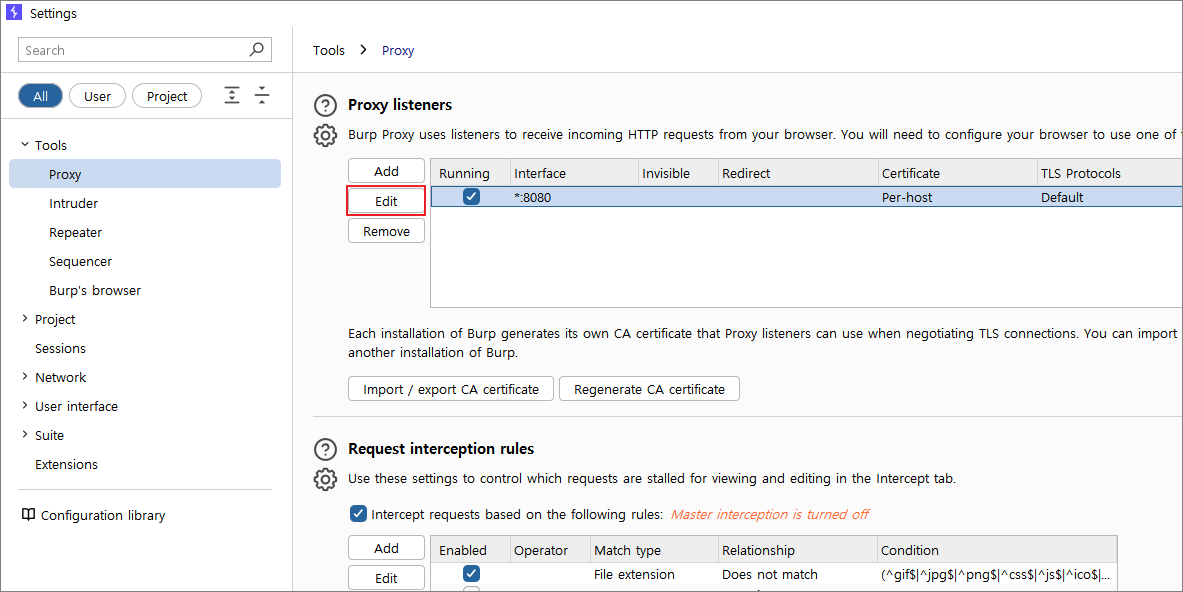The width and height of the screenshot is (1183, 592).
Task: Expand the User interface tree section
Action: pyautogui.click(x=25, y=405)
